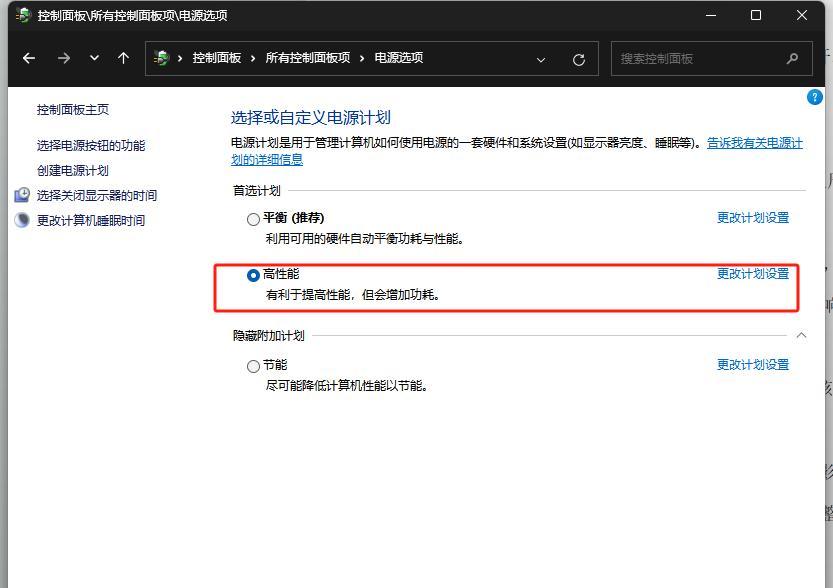Open 更改计划设置 for 高性能 plan
Screen dimensions: 833x588
(x=752, y=274)
